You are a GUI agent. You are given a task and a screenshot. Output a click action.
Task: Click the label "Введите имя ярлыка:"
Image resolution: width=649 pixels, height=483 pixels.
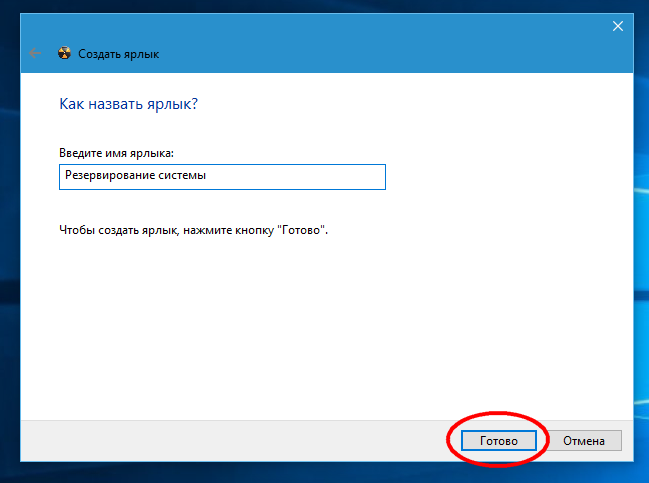(116, 153)
